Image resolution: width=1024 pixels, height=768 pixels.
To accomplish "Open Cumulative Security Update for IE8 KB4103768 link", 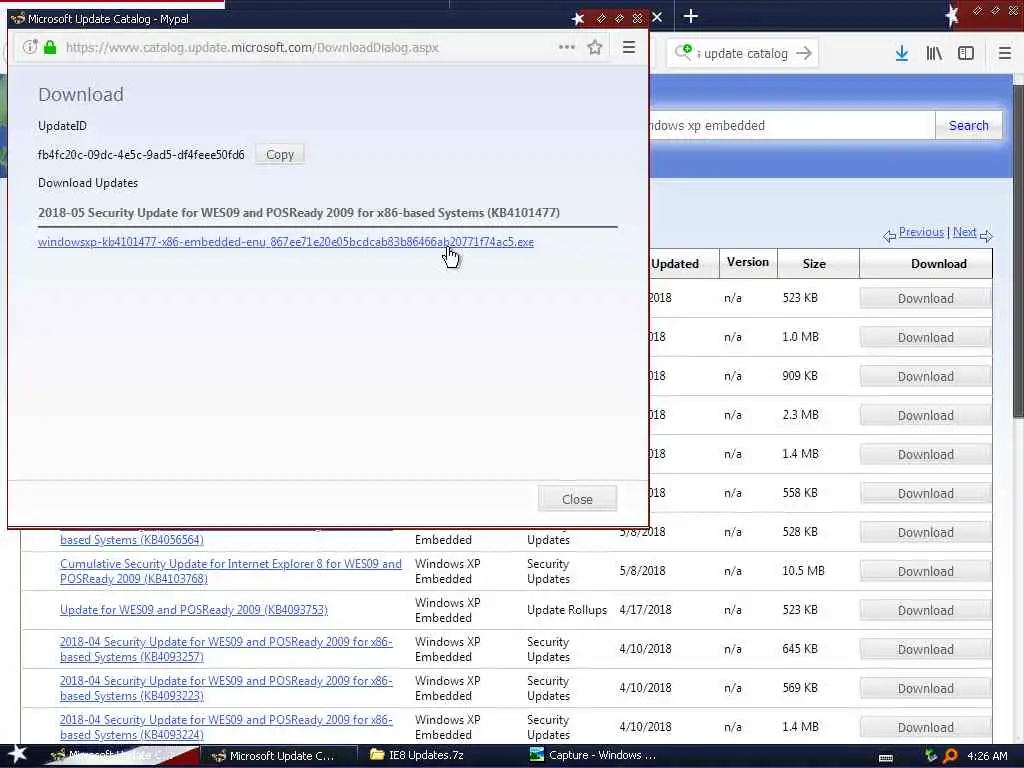I will [231, 571].
